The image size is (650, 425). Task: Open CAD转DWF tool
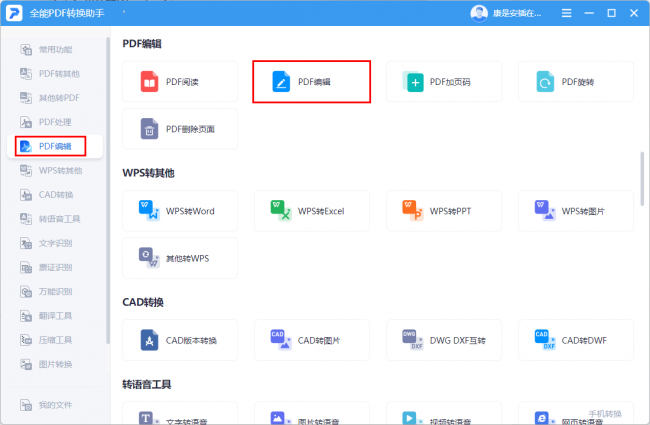(x=576, y=340)
